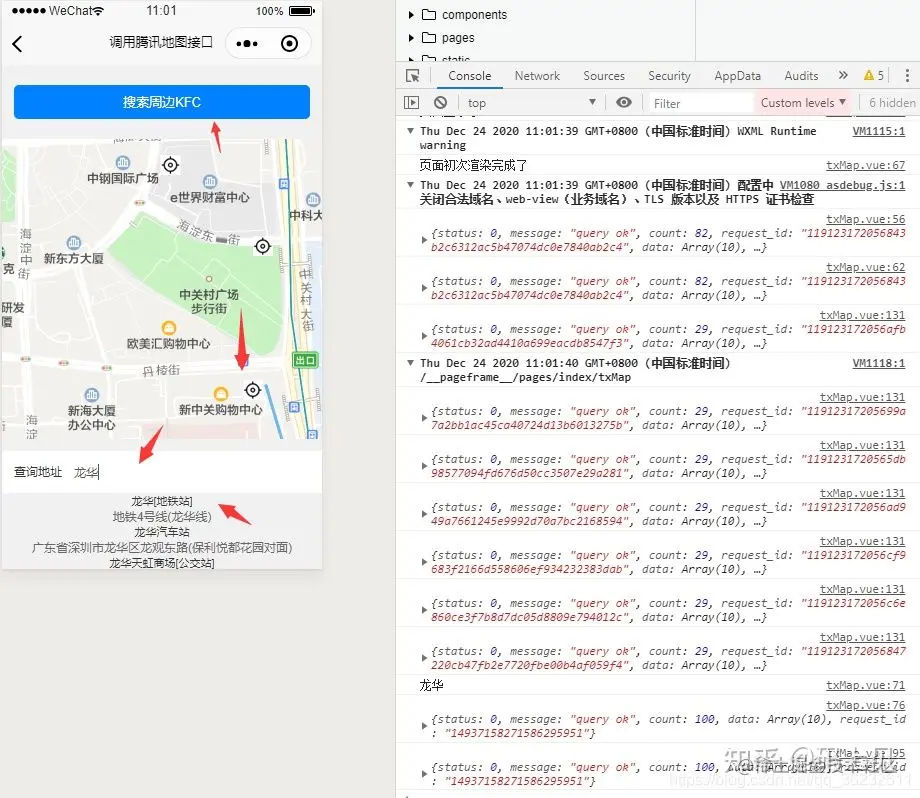Tap the circular close capsule button
920x798 pixels.
pos(289,43)
